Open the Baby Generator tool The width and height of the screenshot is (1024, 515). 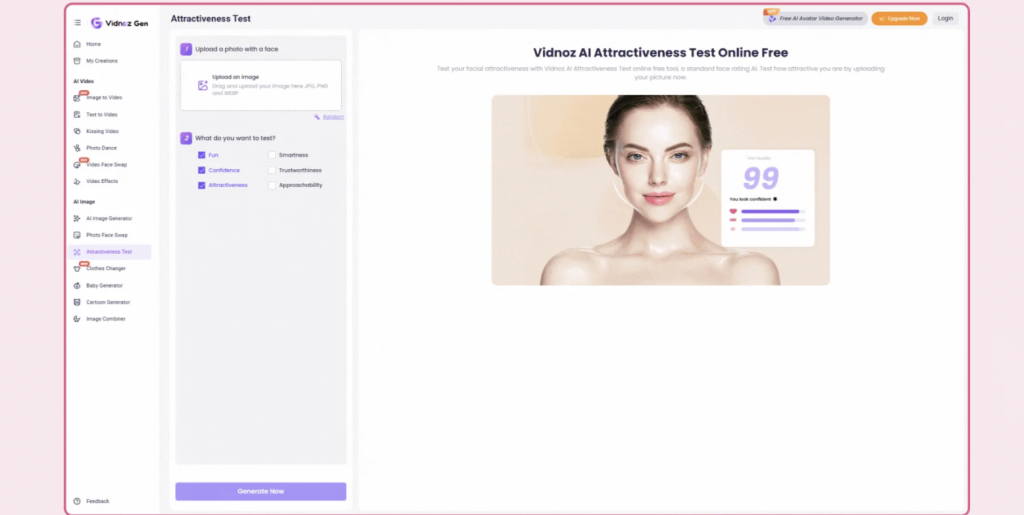point(103,285)
